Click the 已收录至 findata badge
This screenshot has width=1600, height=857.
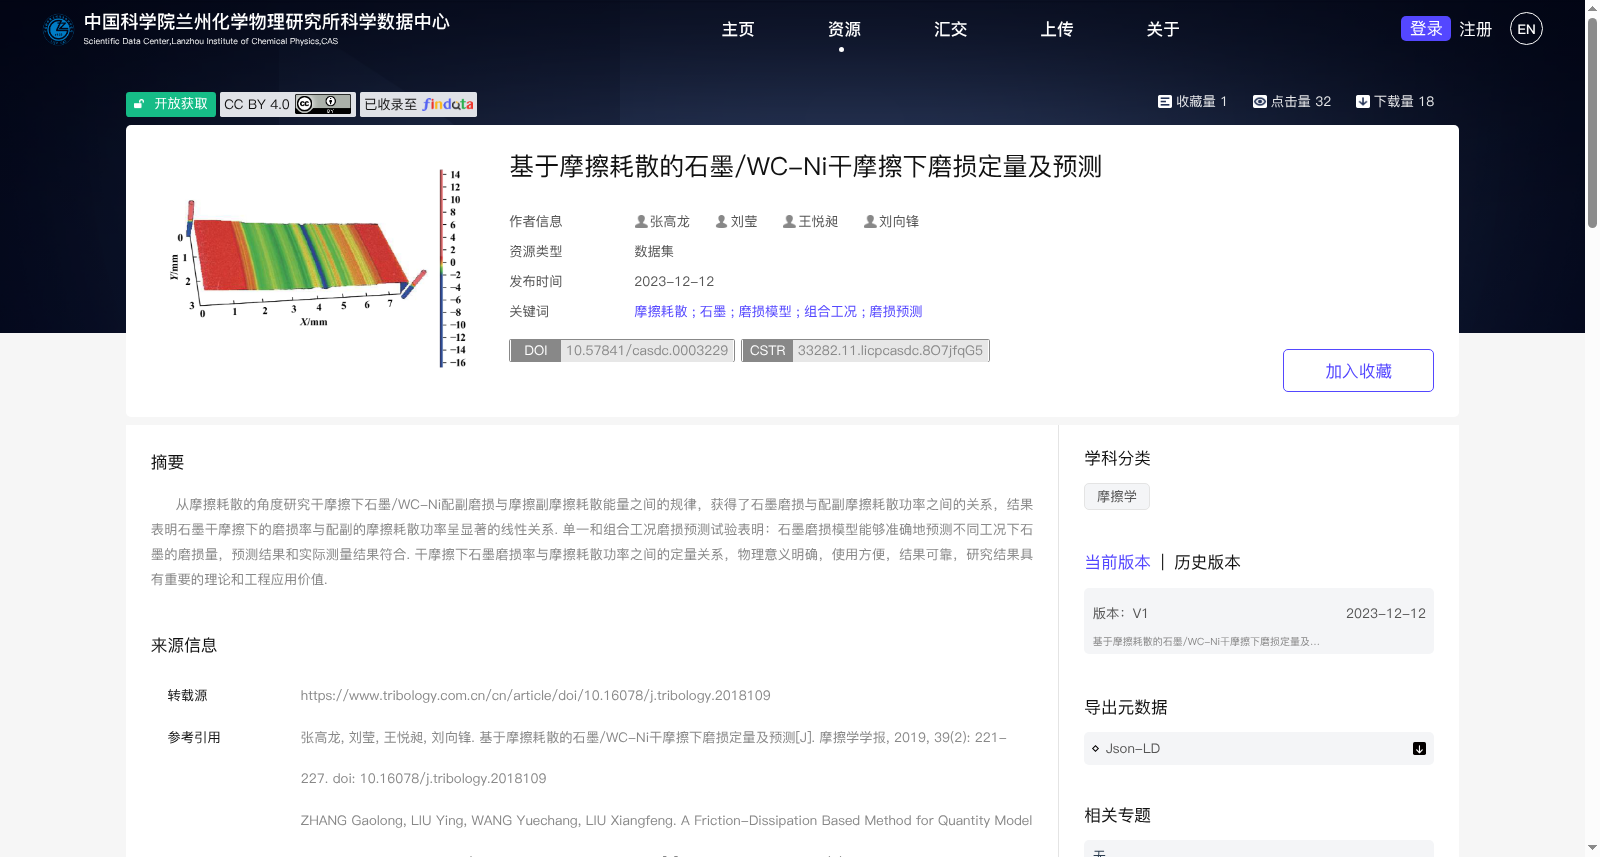point(418,104)
